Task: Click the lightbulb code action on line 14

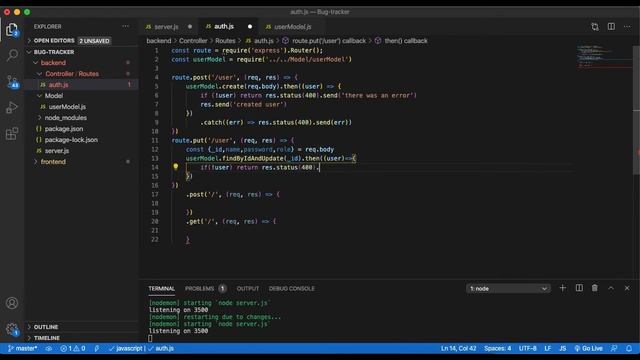Action: click(x=176, y=167)
